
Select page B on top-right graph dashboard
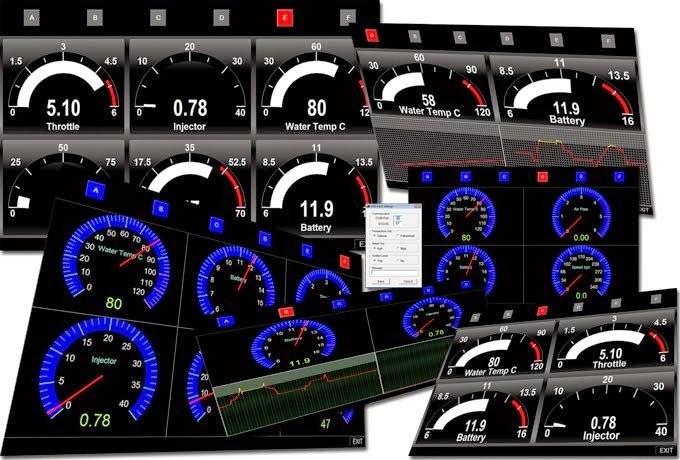(415, 37)
